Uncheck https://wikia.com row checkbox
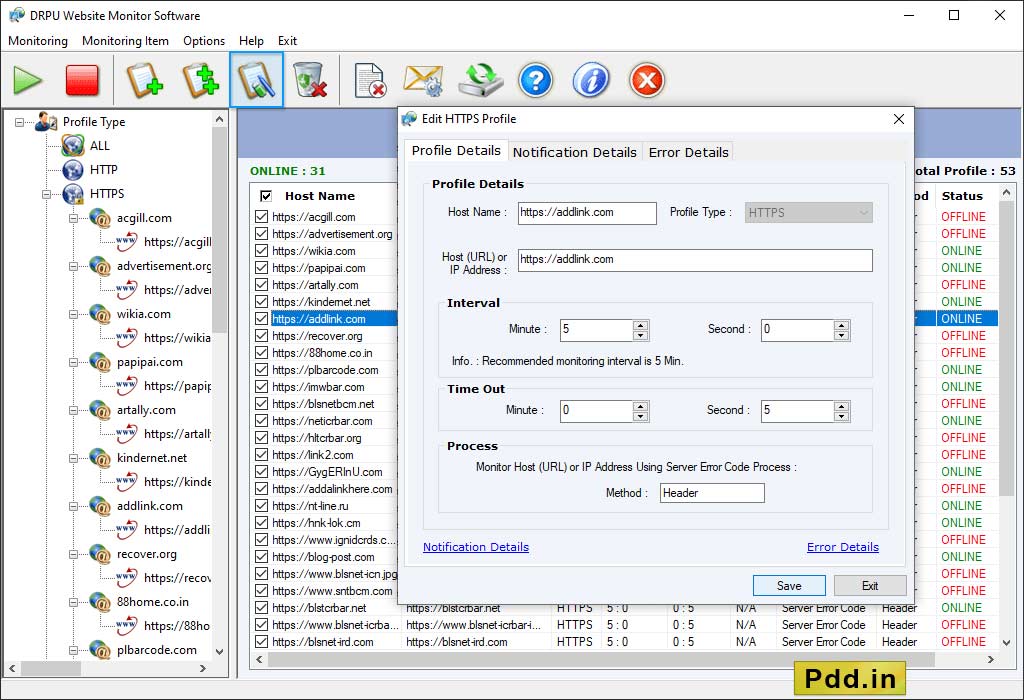 pos(262,250)
